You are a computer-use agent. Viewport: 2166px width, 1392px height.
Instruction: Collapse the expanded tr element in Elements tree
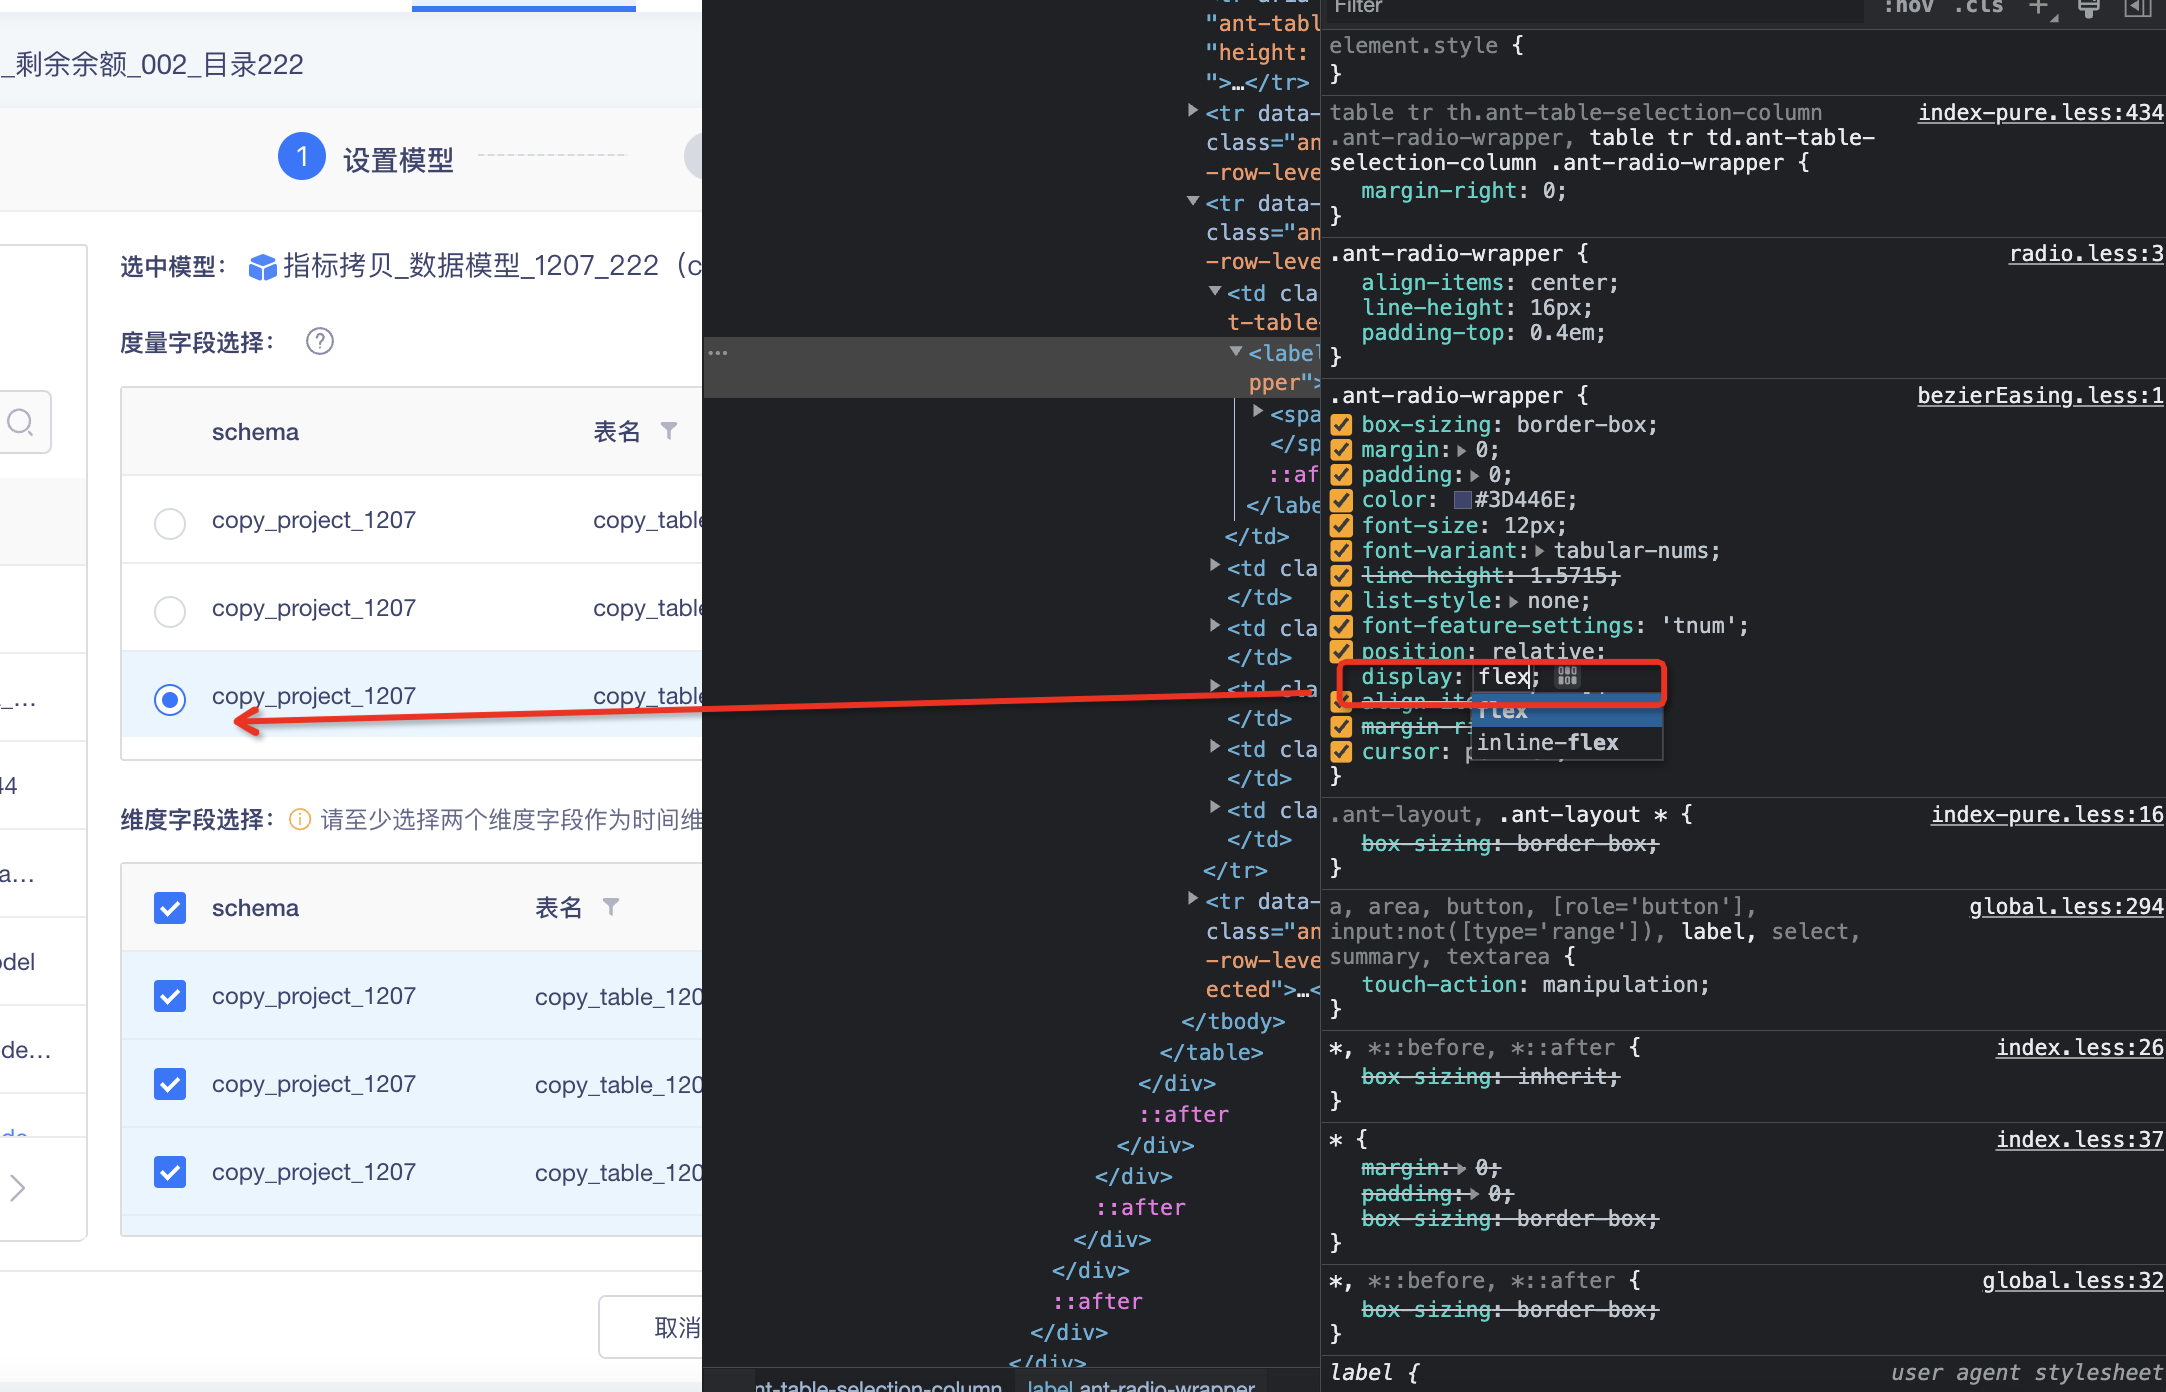[1192, 202]
